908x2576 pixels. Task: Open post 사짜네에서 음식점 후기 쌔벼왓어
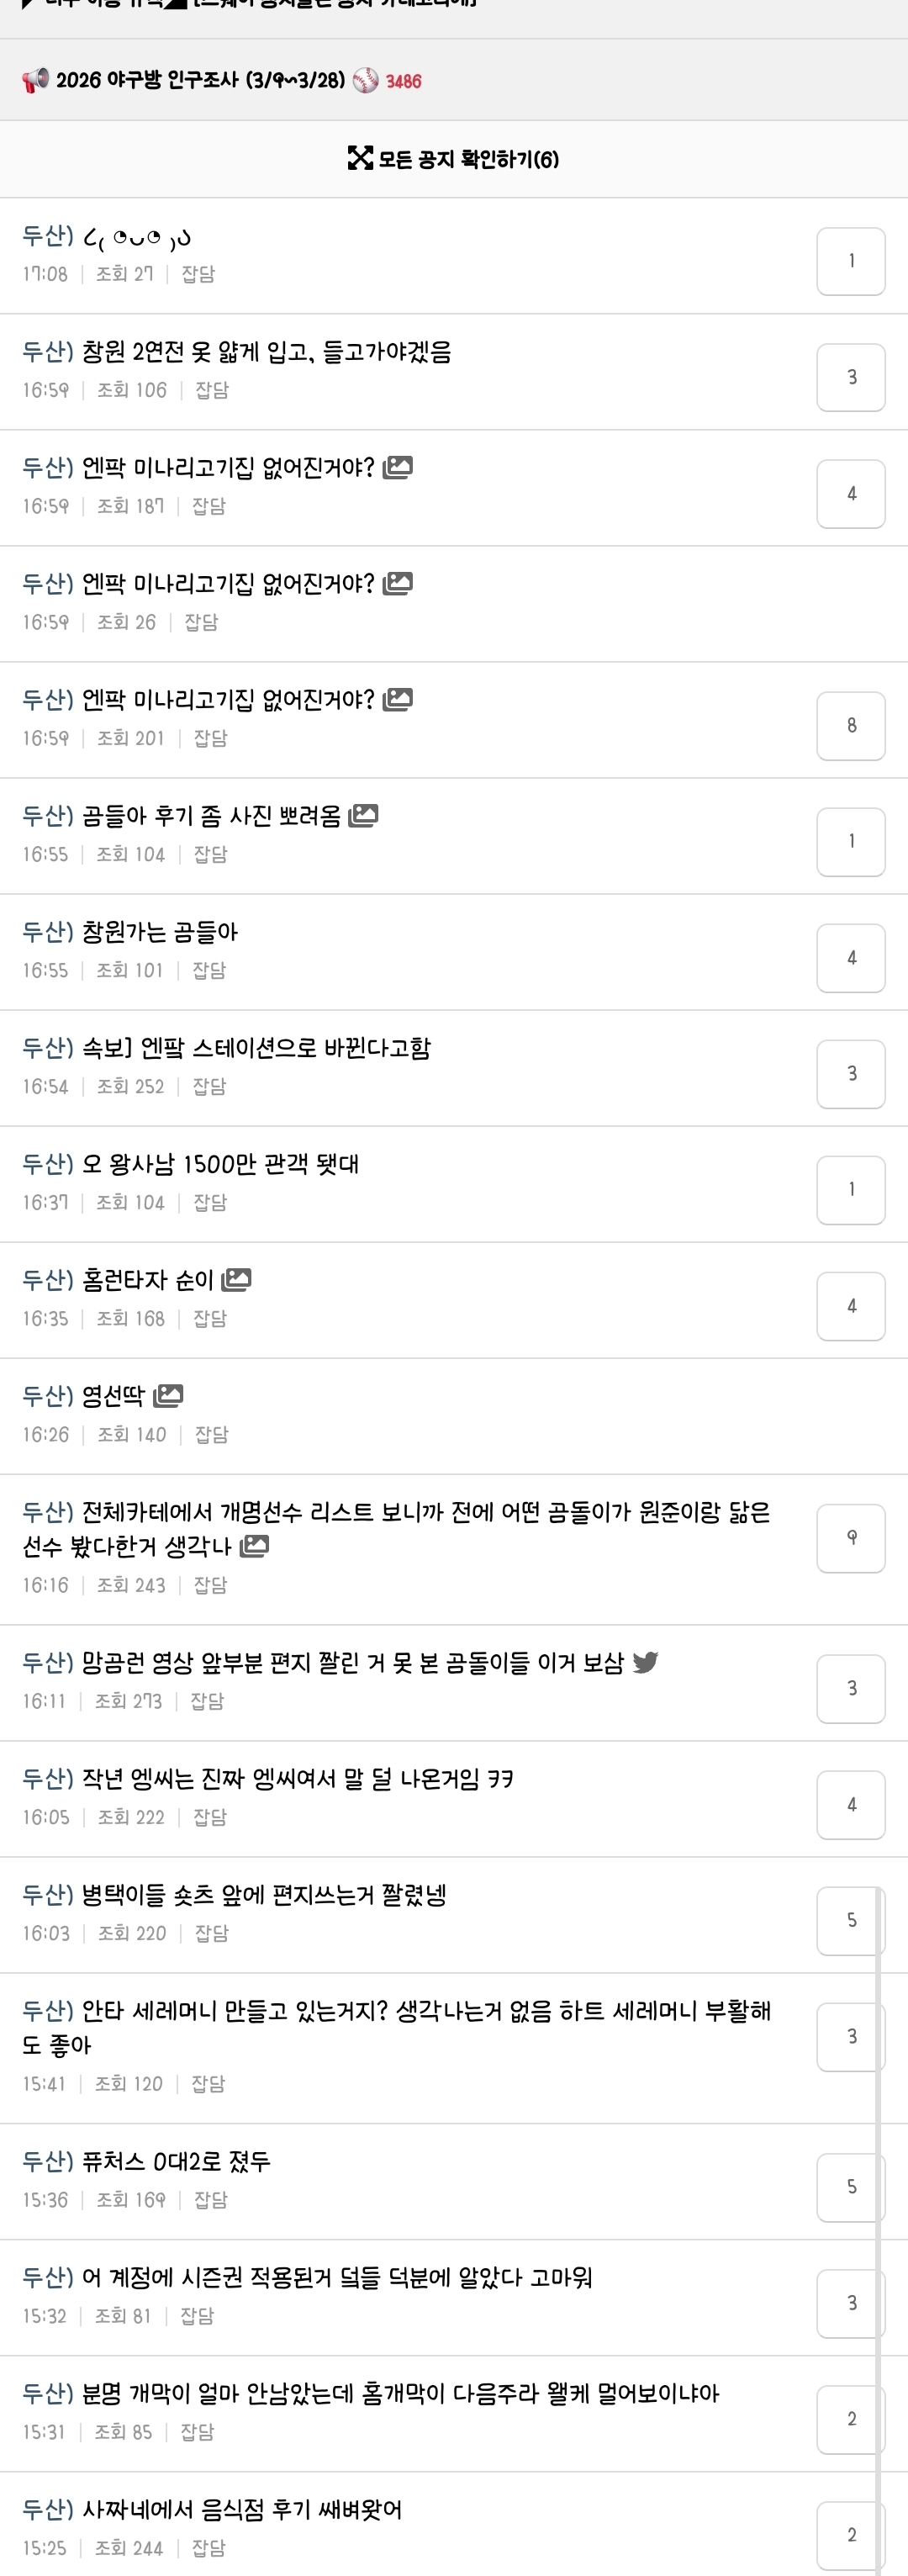pos(241,2509)
